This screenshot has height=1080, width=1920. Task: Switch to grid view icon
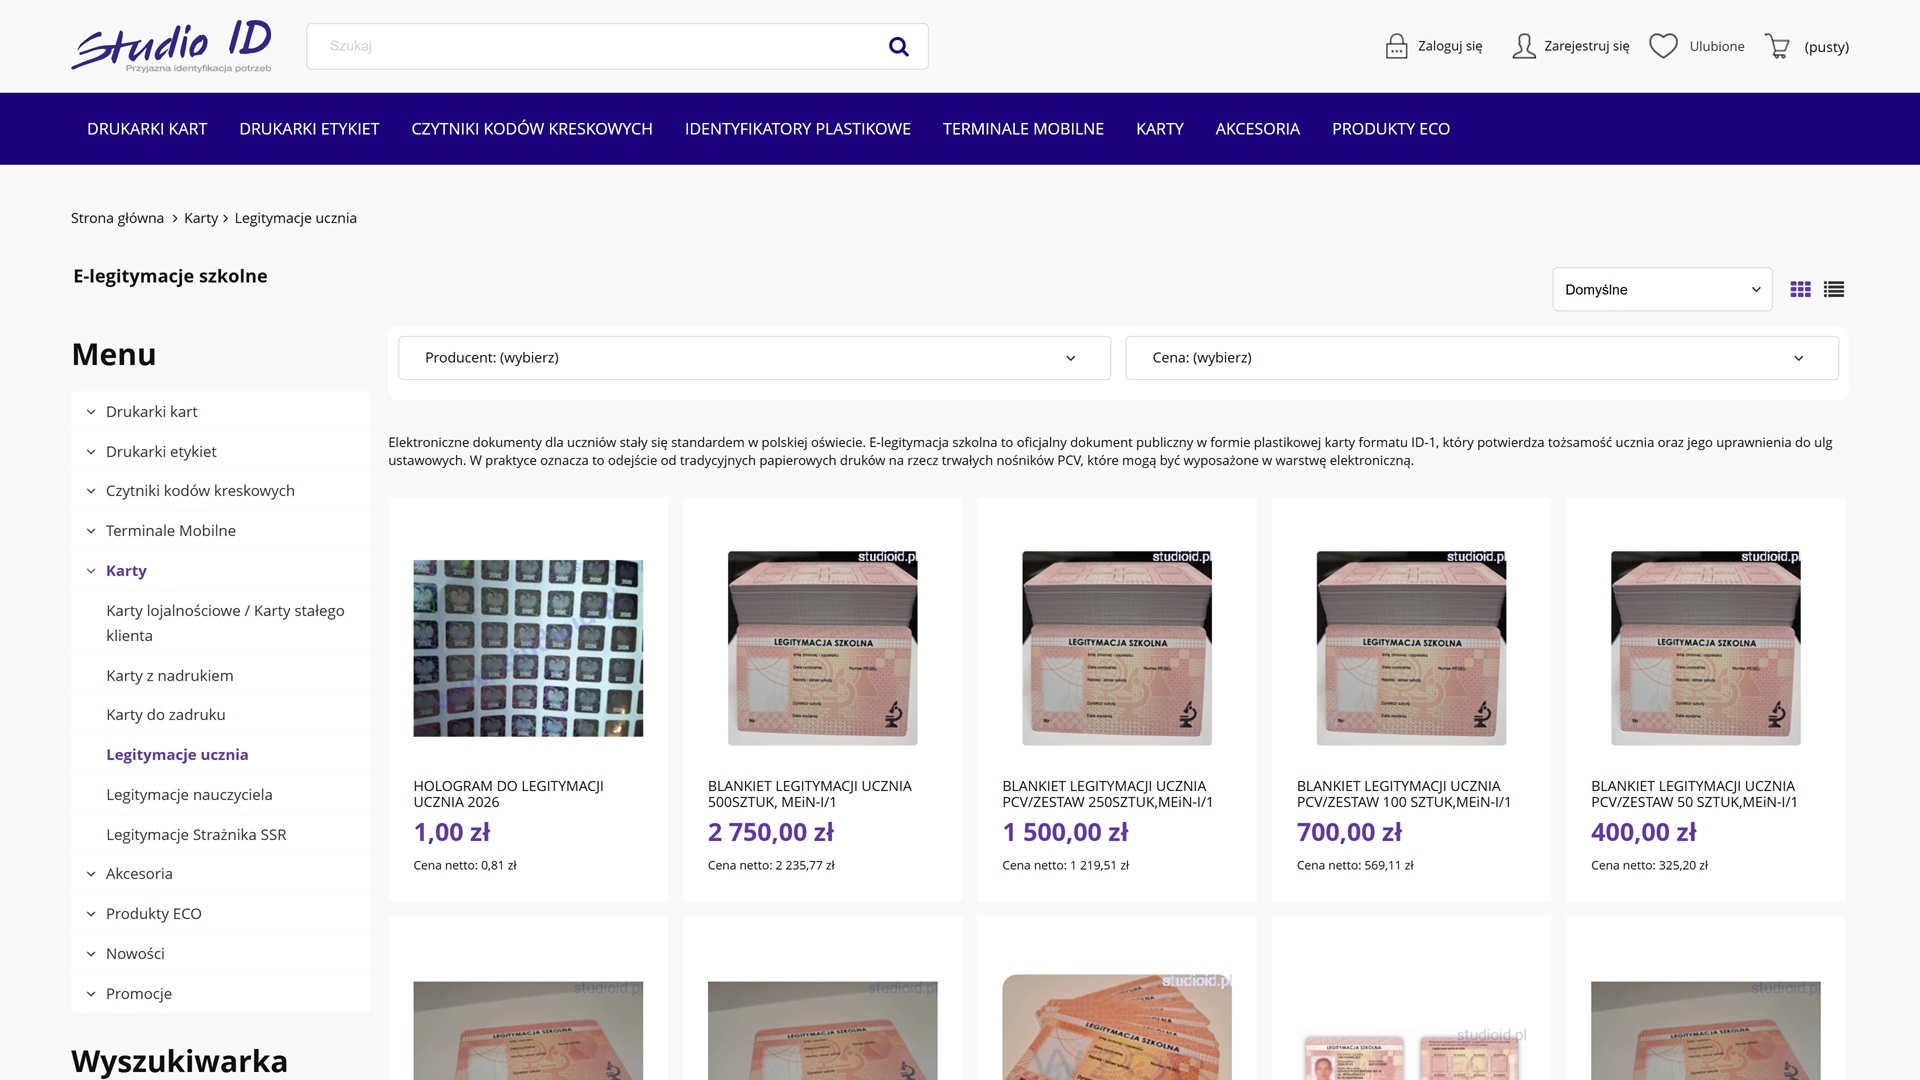click(x=1800, y=290)
